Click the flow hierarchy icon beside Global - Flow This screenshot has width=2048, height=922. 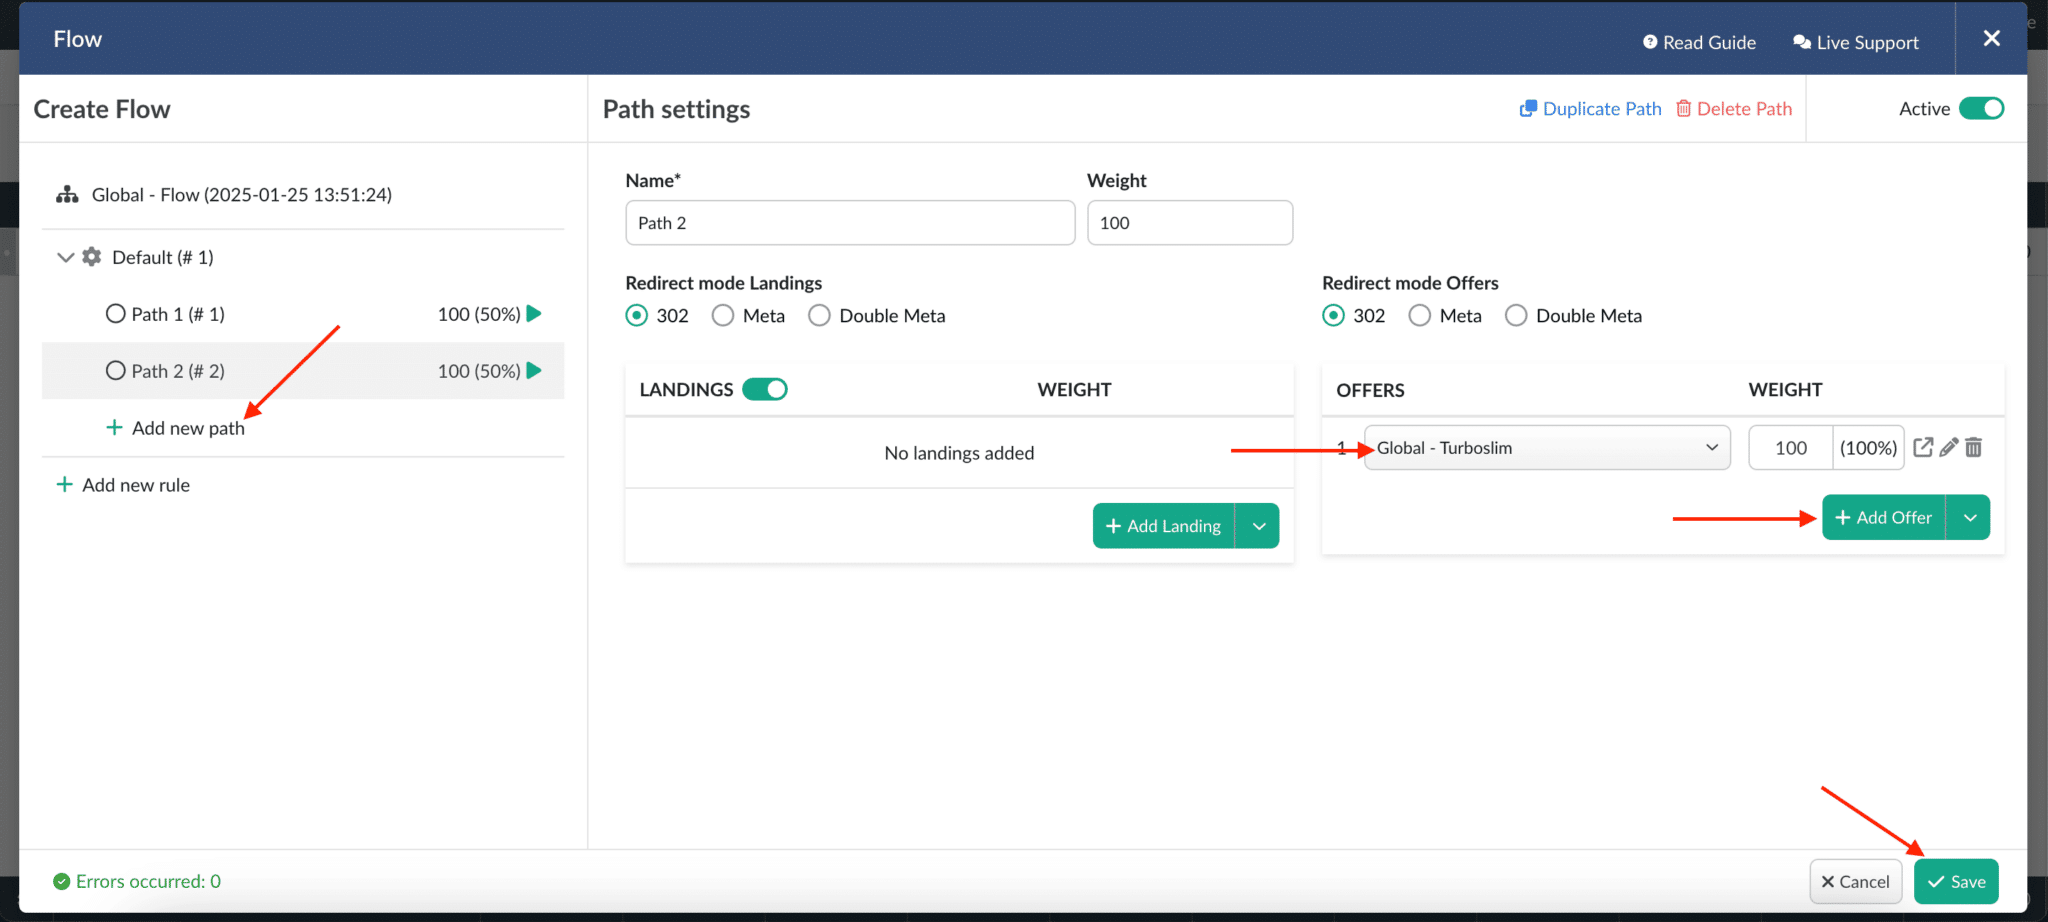(66, 194)
